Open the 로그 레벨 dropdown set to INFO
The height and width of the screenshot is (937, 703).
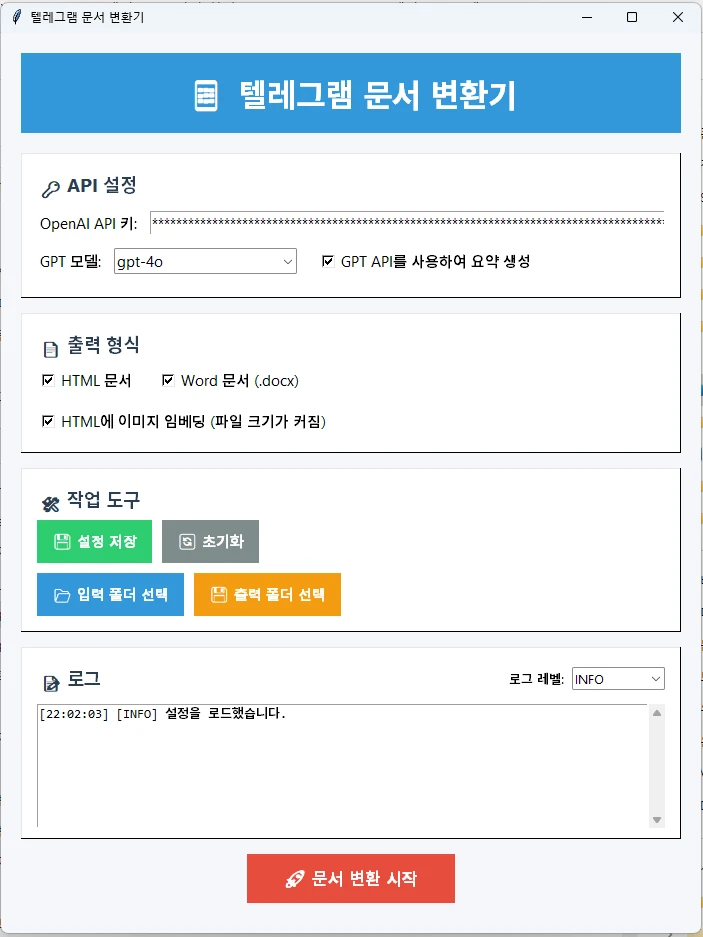click(655, 678)
